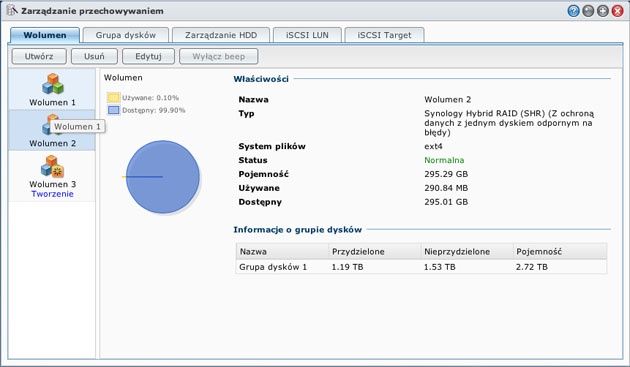Sort by the Przydzielone column header
The width and height of the screenshot is (630, 367).
point(374,252)
